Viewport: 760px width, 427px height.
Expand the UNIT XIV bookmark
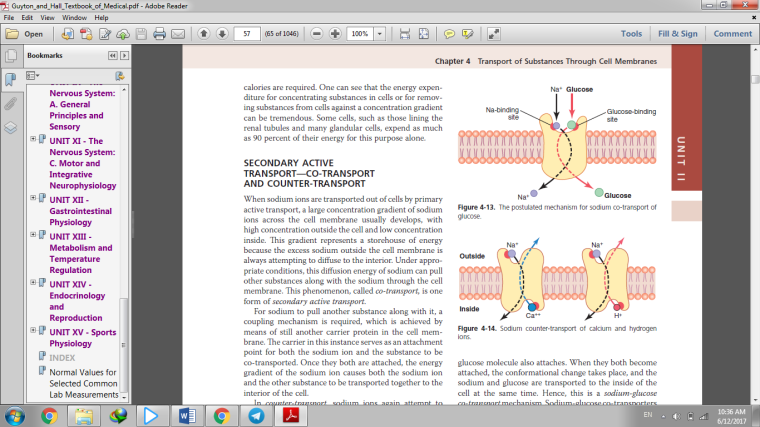[33, 282]
